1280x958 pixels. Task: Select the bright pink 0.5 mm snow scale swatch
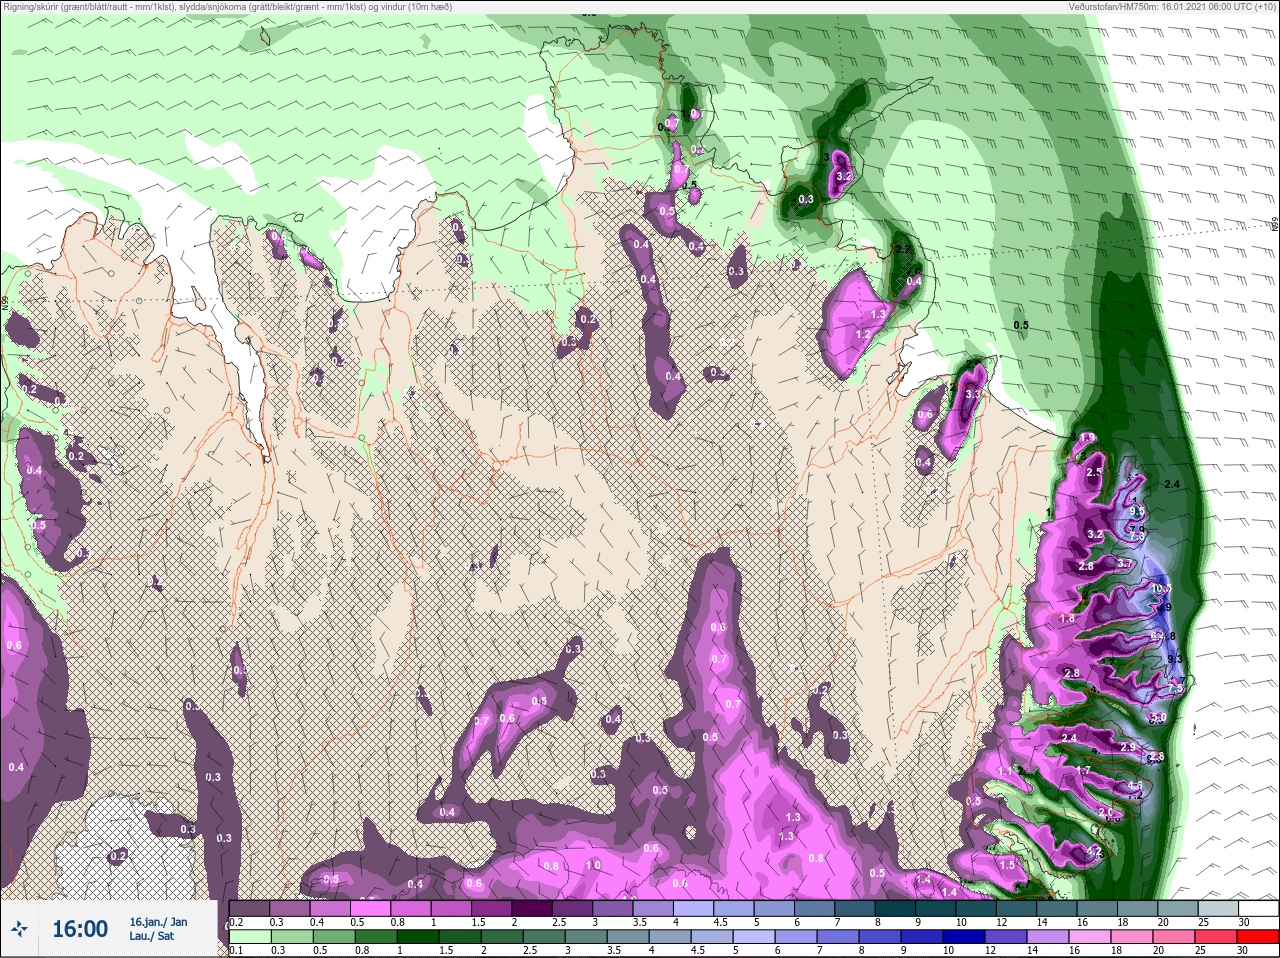pos(371,908)
